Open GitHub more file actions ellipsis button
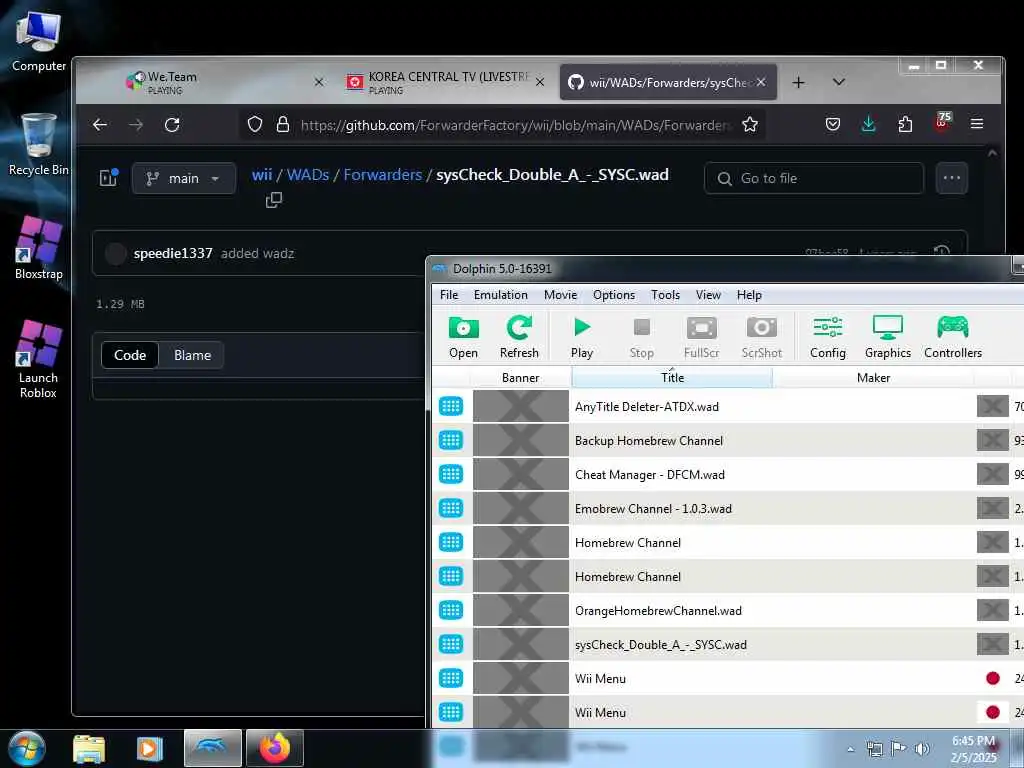The width and height of the screenshot is (1024, 768). [x=952, y=178]
